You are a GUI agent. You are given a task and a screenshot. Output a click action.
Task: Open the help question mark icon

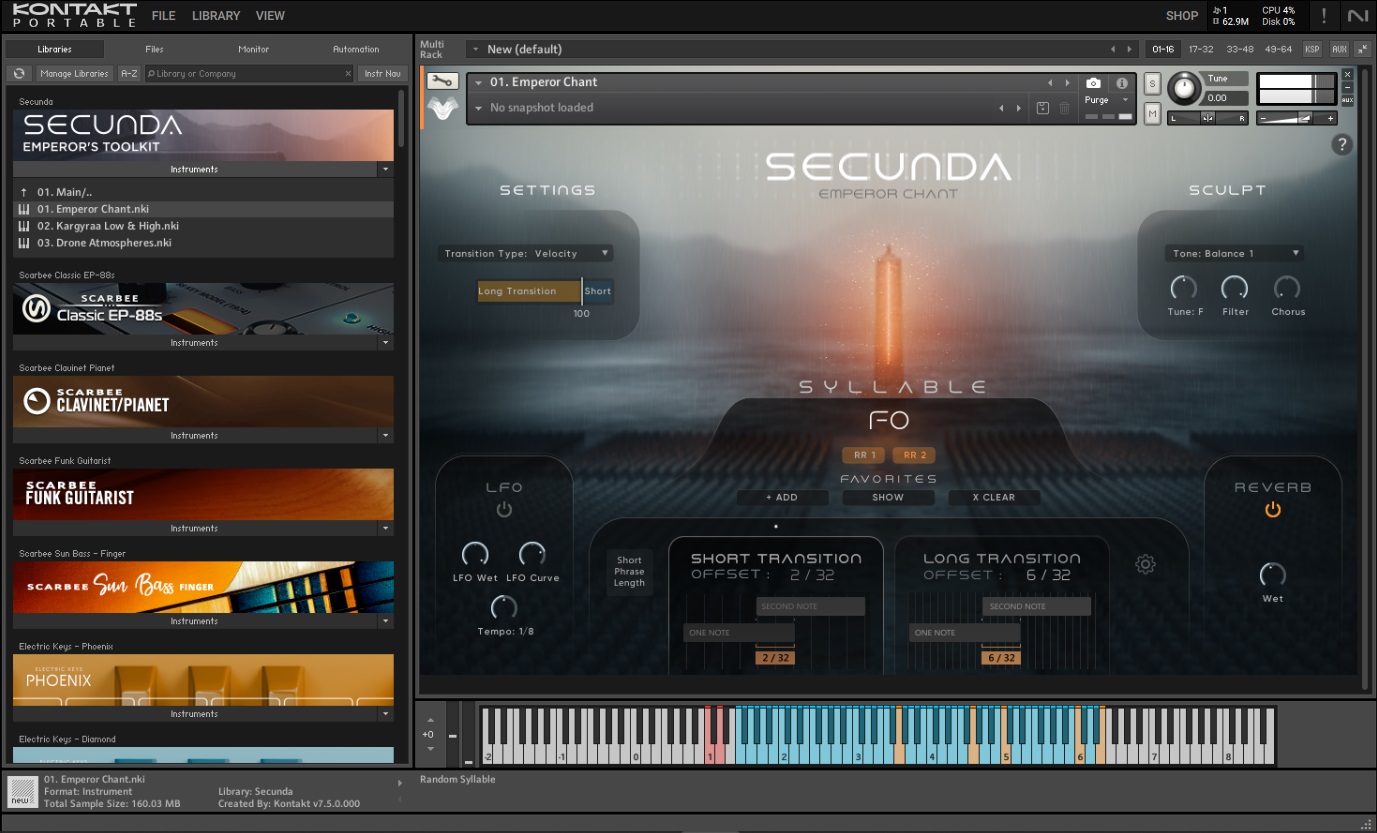(x=1342, y=145)
